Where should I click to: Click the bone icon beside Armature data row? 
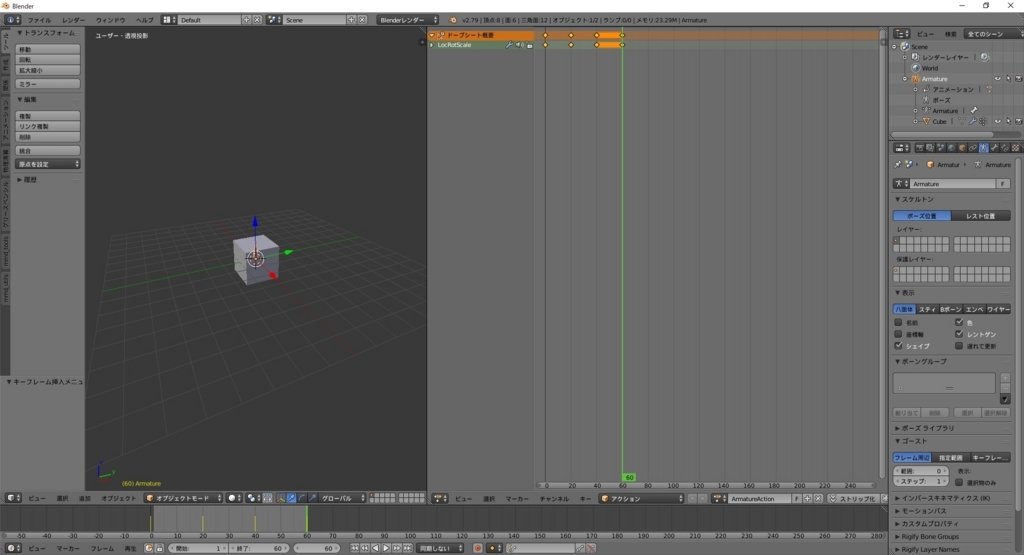click(974, 110)
